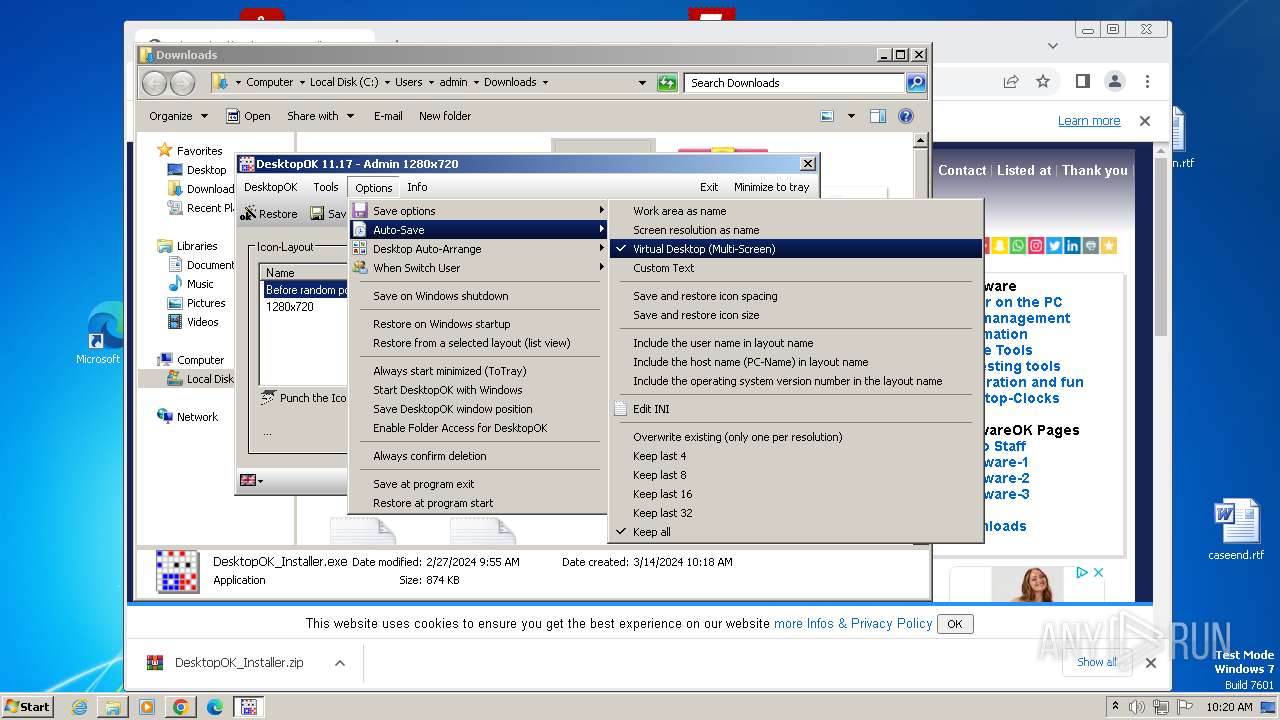
Task: Open the language flag selector in DesktopOK
Action: [251, 481]
